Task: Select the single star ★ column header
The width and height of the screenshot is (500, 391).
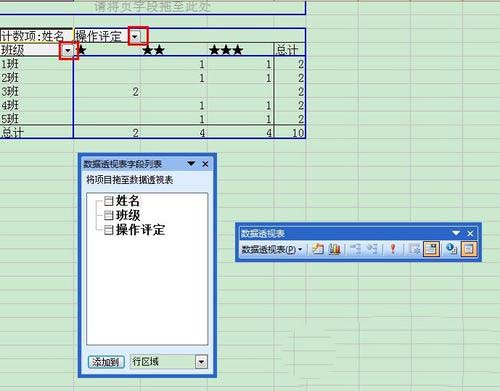Action: point(81,50)
